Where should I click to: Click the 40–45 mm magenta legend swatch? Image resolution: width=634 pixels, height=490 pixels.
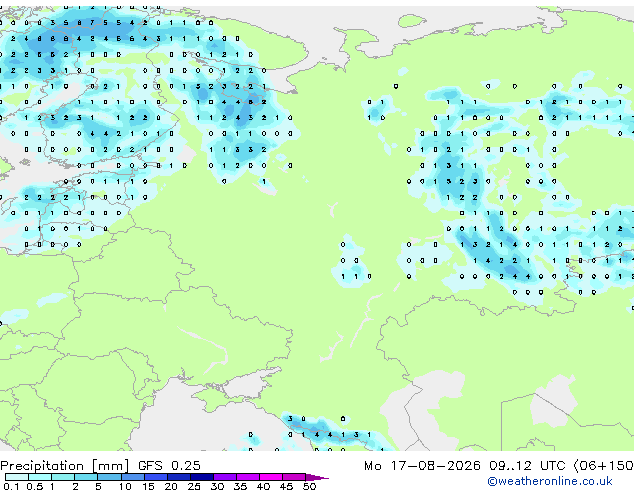271,477
